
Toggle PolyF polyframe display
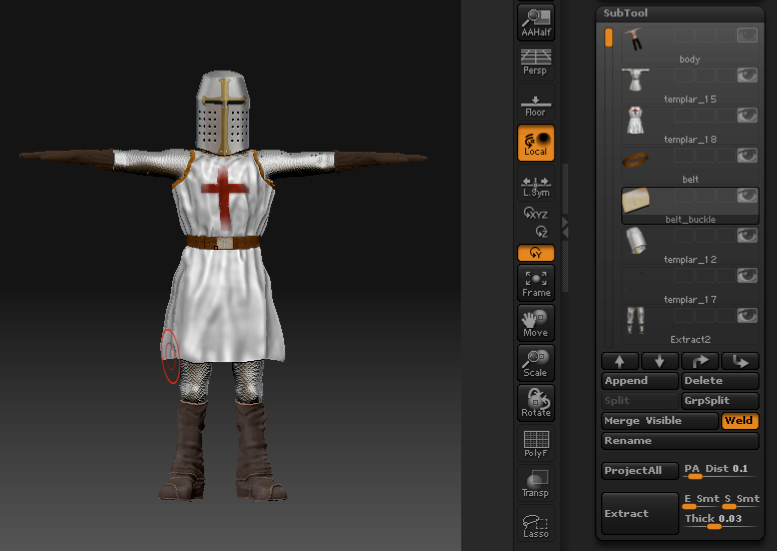coord(536,443)
